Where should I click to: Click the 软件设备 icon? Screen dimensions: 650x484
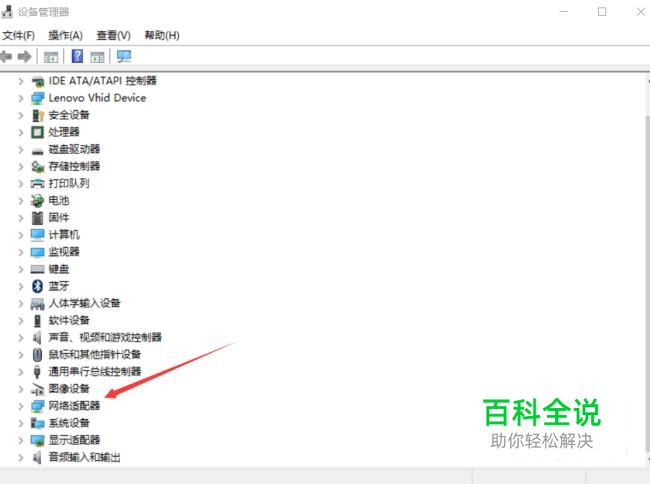pos(38,320)
